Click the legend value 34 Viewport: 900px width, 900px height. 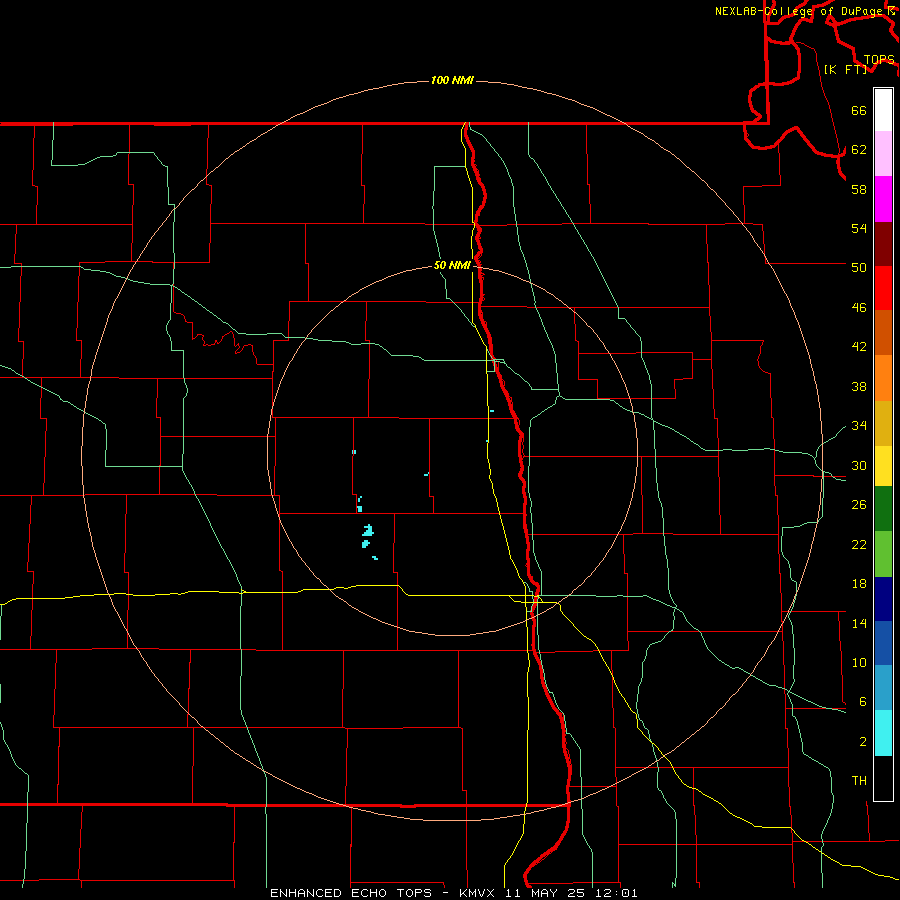859,426
